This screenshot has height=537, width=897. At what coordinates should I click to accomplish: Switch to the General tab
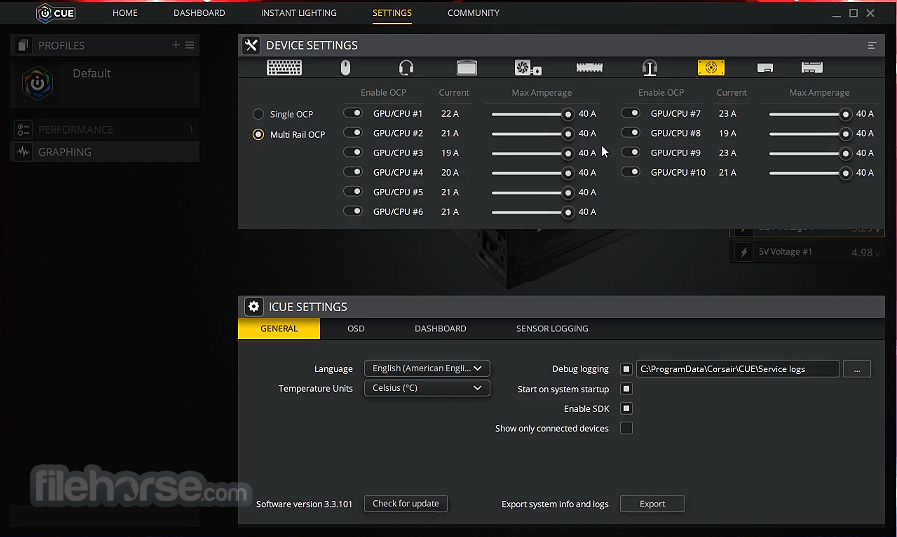coord(279,328)
